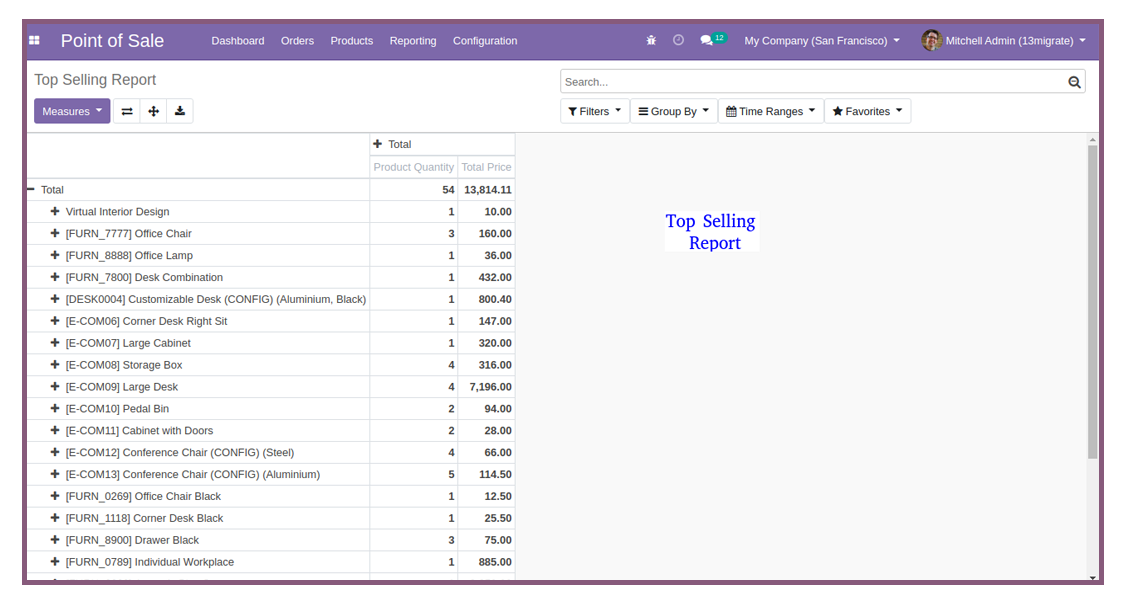Image resolution: width=1126 pixels, height=607 pixels.
Task: Open the Reporting menu
Action: pyautogui.click(x=413, y=41)
